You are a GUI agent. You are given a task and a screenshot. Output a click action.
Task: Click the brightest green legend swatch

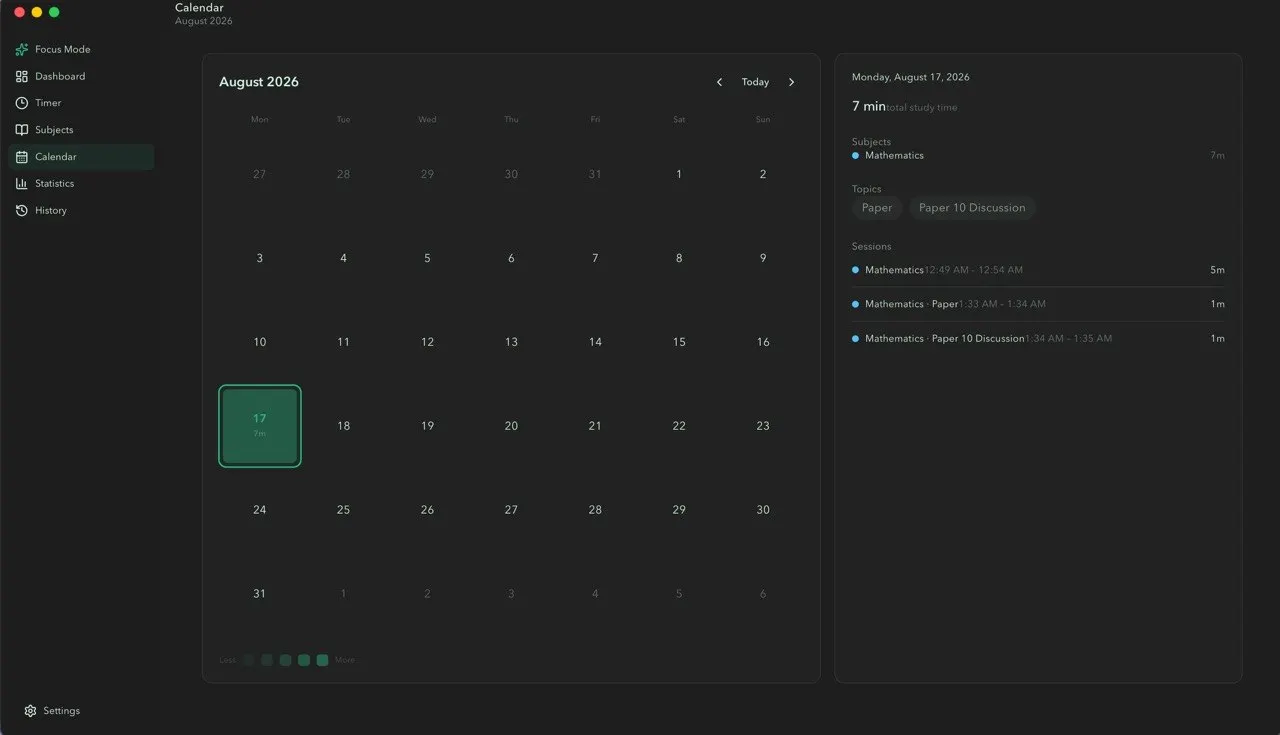322,660
